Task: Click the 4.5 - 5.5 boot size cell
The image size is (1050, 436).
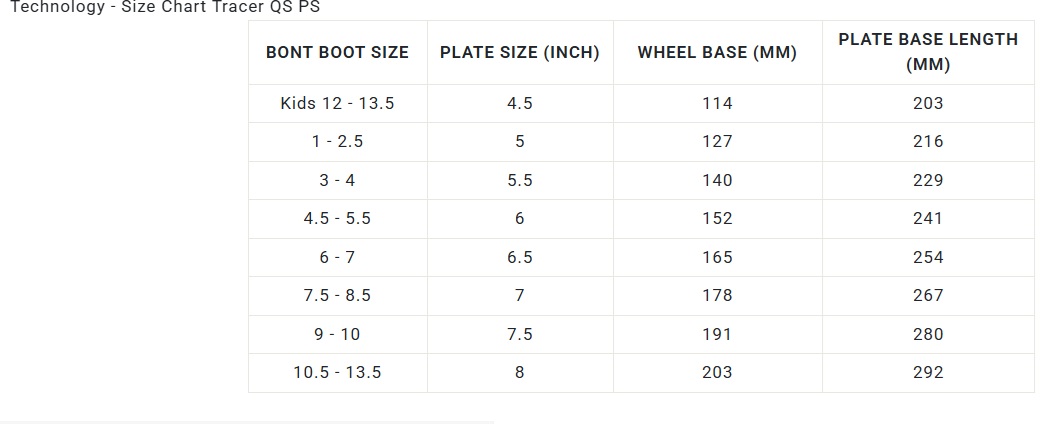Action: click(x=337, y=218)
